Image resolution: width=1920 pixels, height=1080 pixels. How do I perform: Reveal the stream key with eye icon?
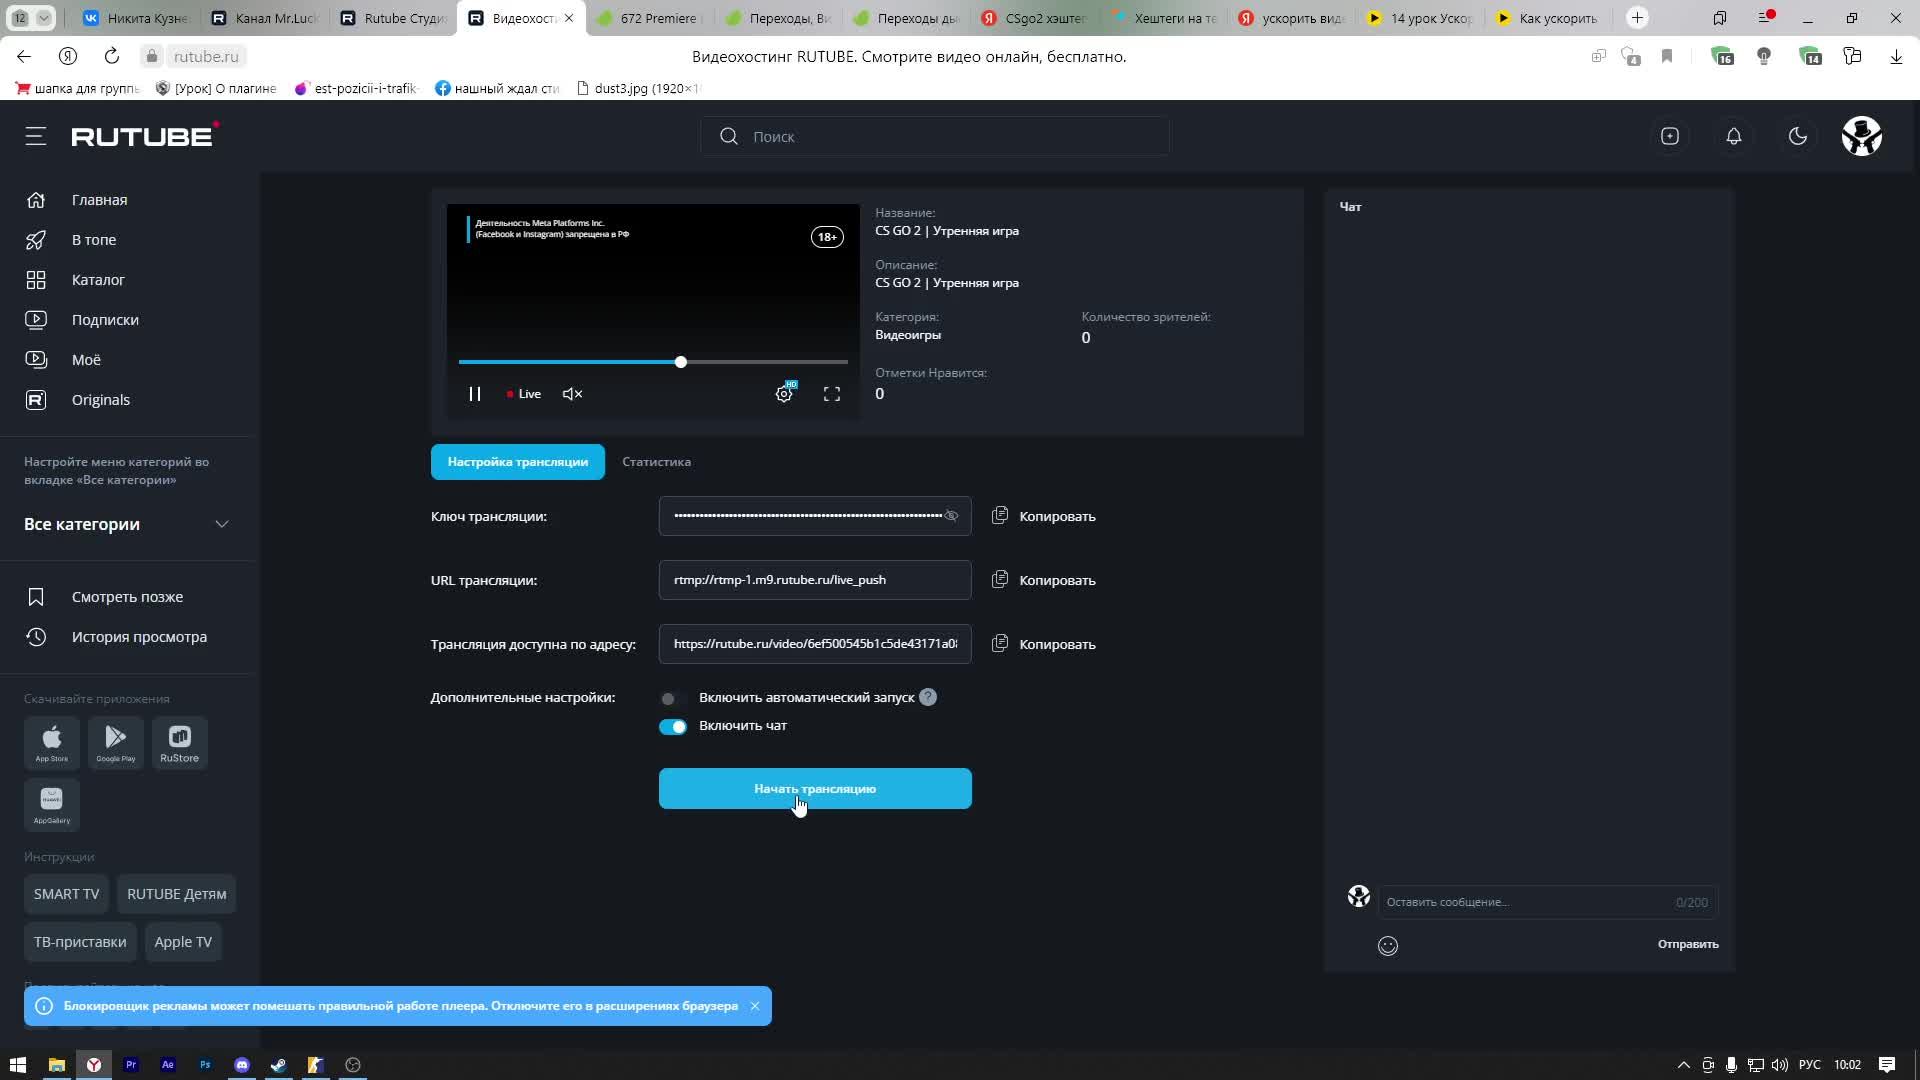951,516
